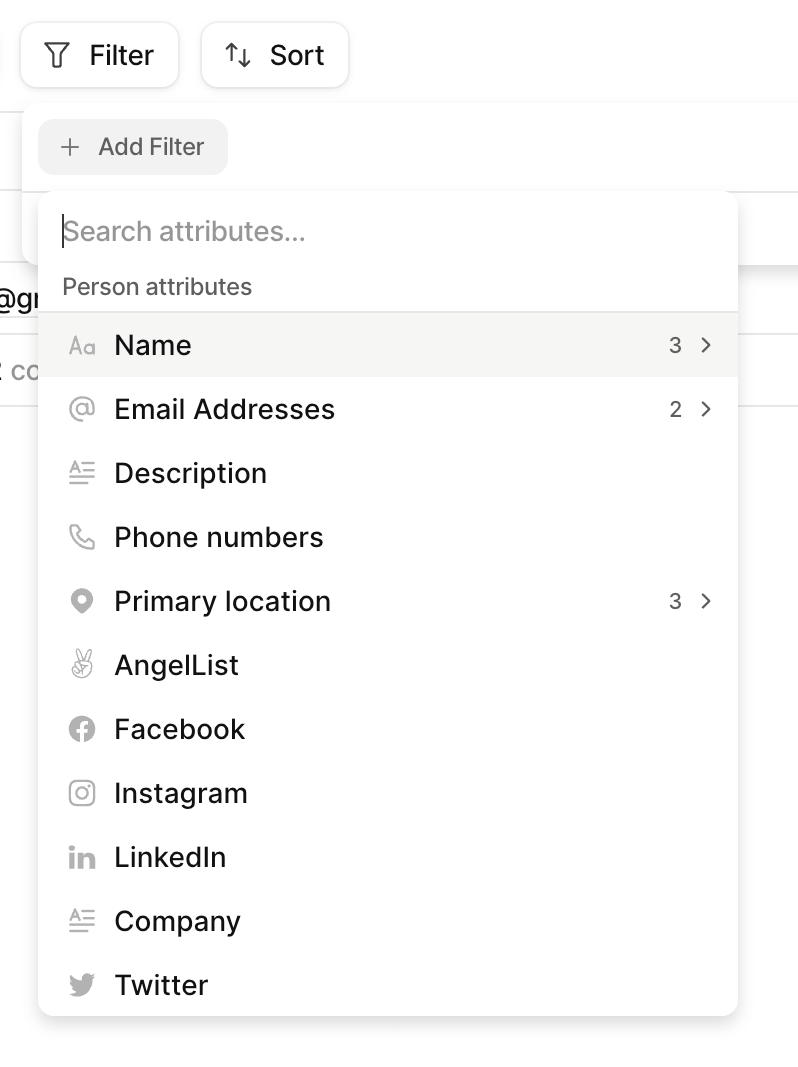Select the @ icon for Email Addresses
This screenshot has width=798, height=1067.
(x=82, y=409)
